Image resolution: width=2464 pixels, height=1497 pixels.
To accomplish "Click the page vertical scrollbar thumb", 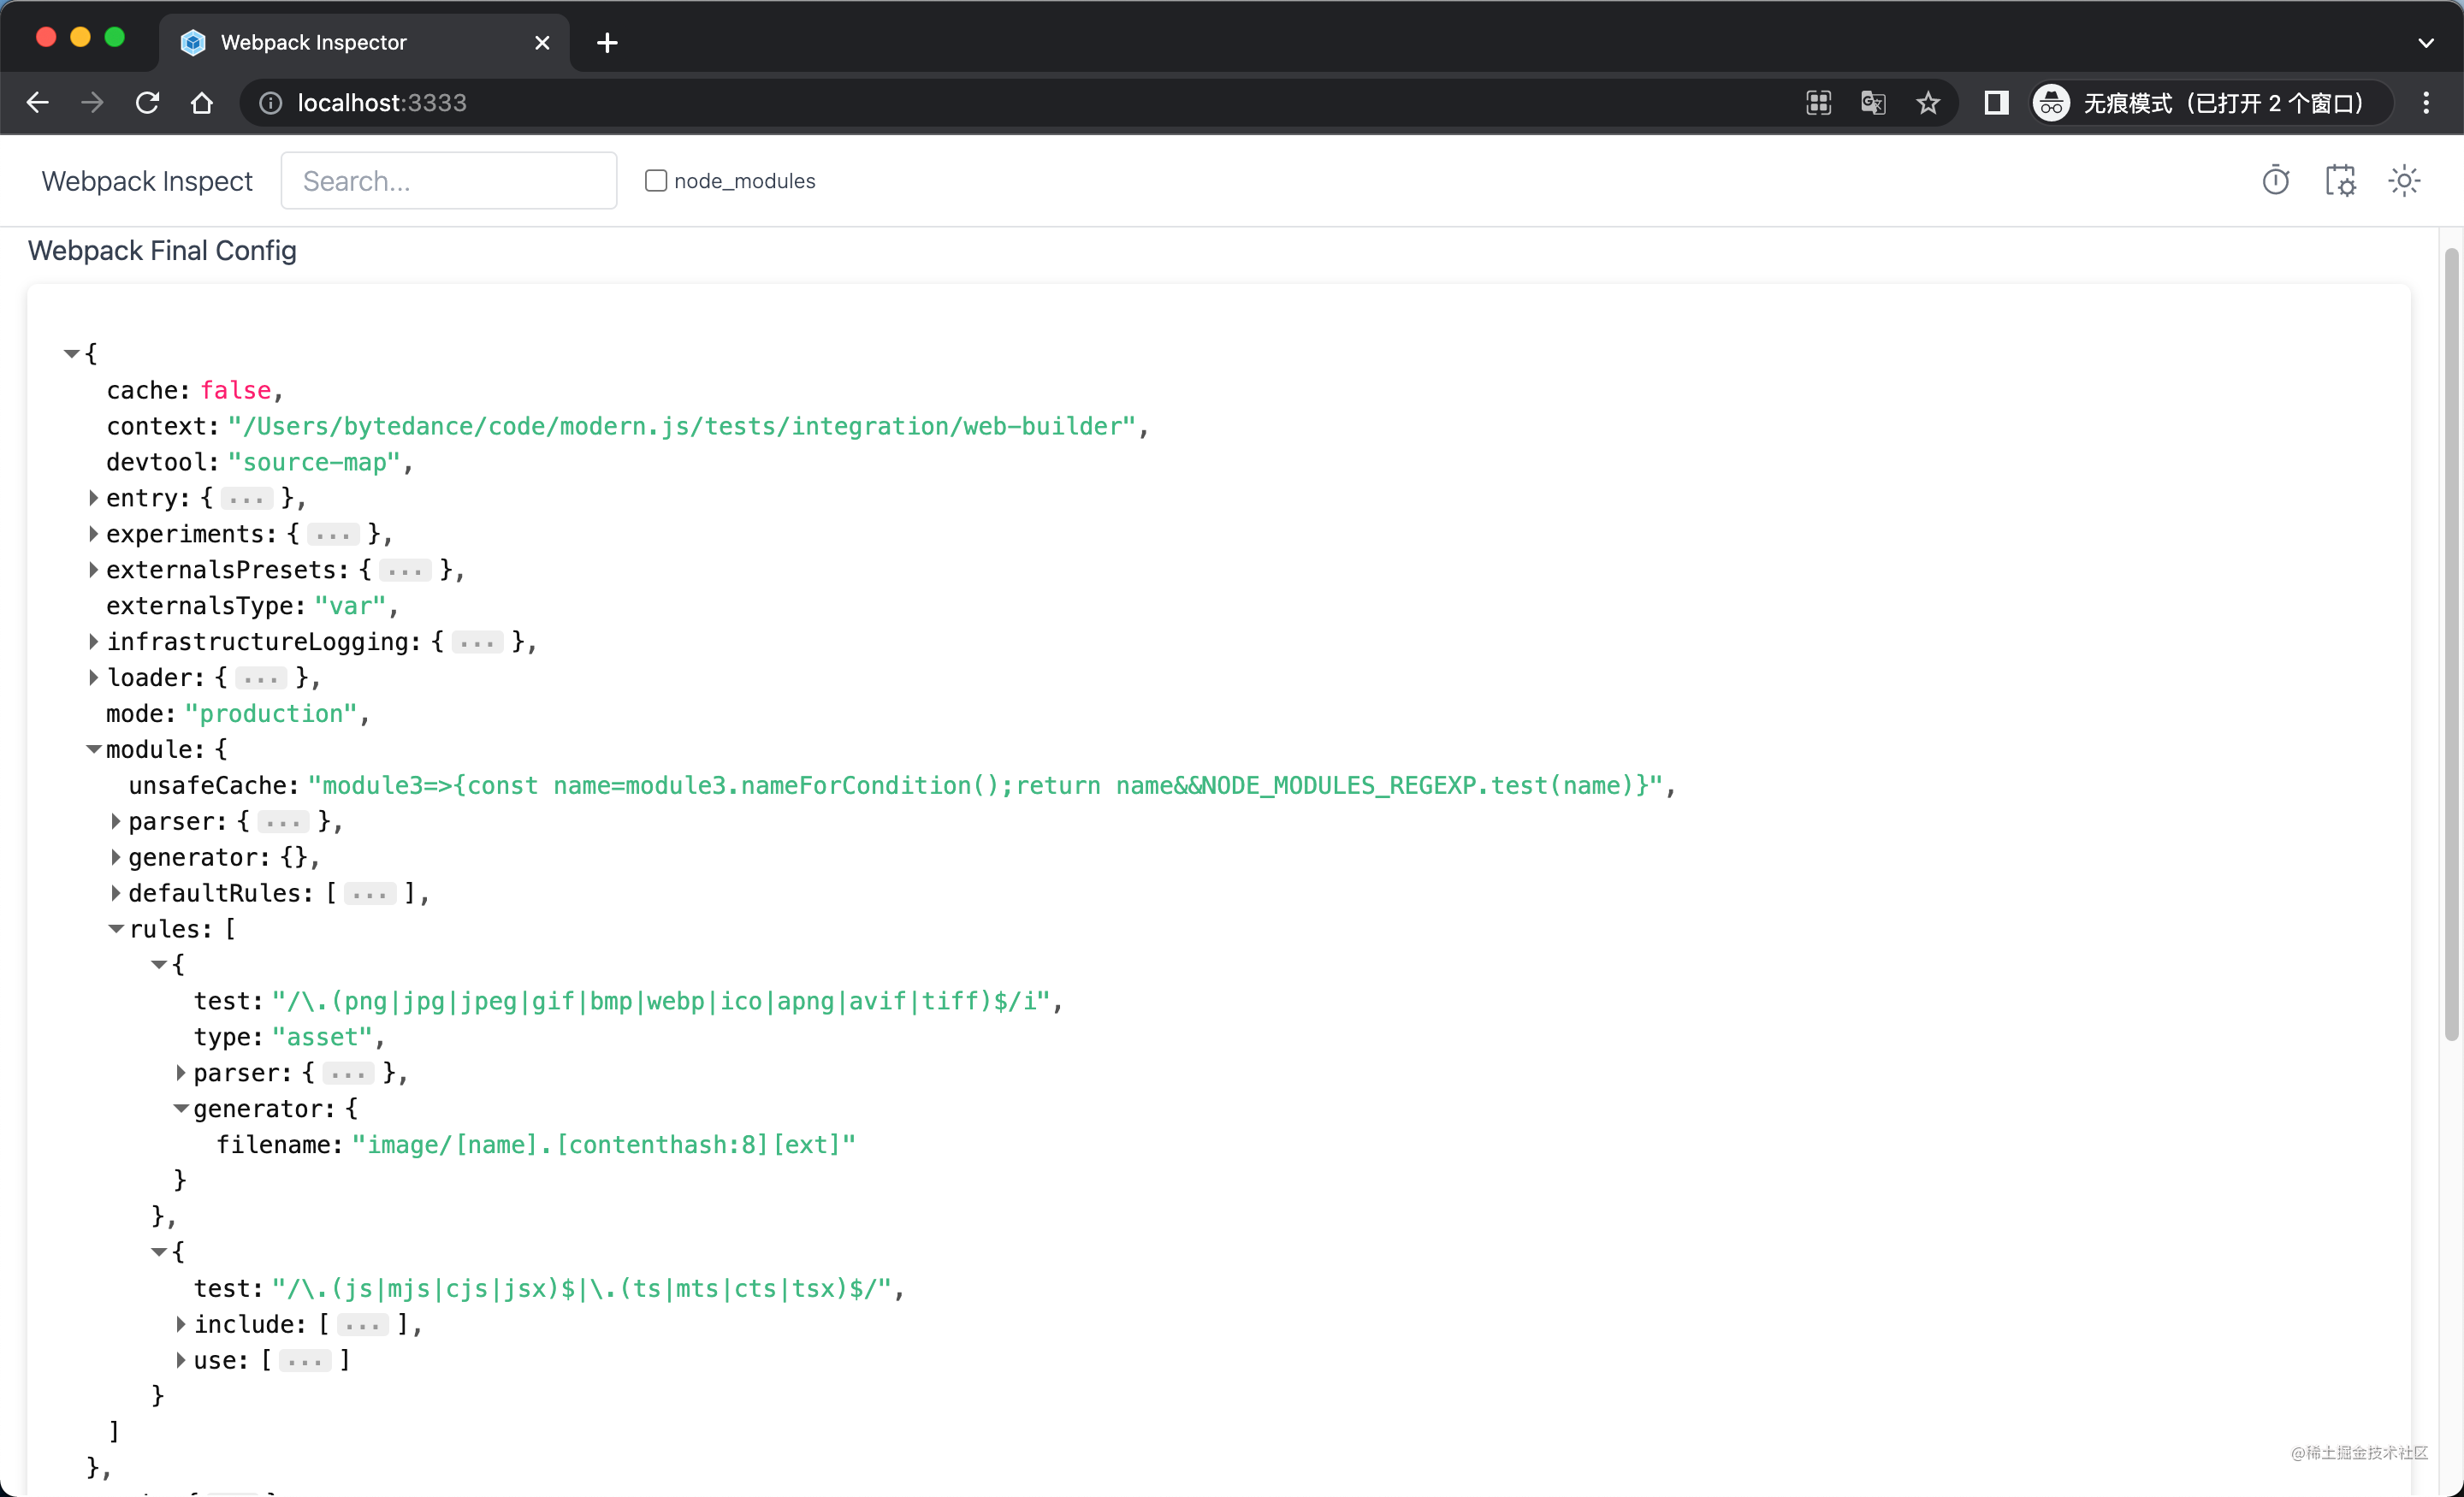I will [x=2451, y=645].
